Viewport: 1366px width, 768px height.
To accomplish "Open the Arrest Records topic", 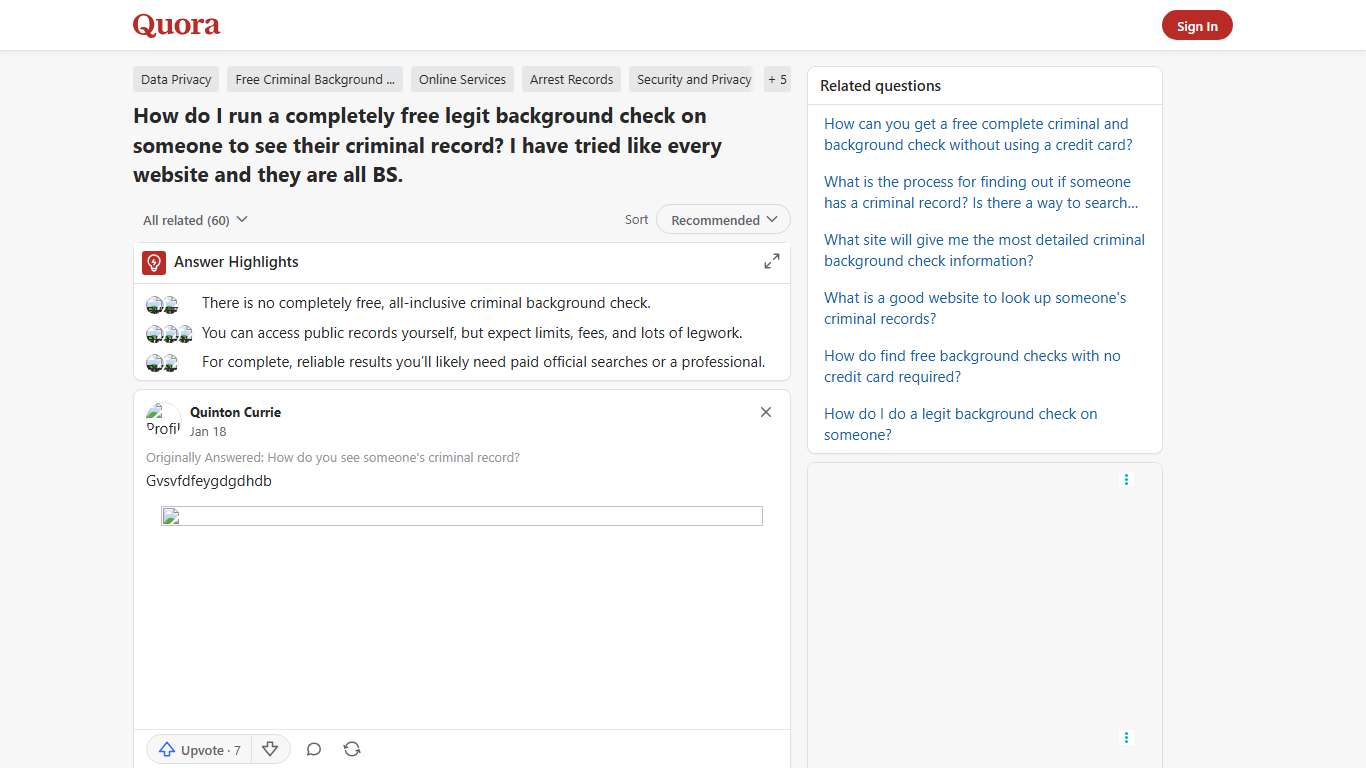I will point(571,79).
